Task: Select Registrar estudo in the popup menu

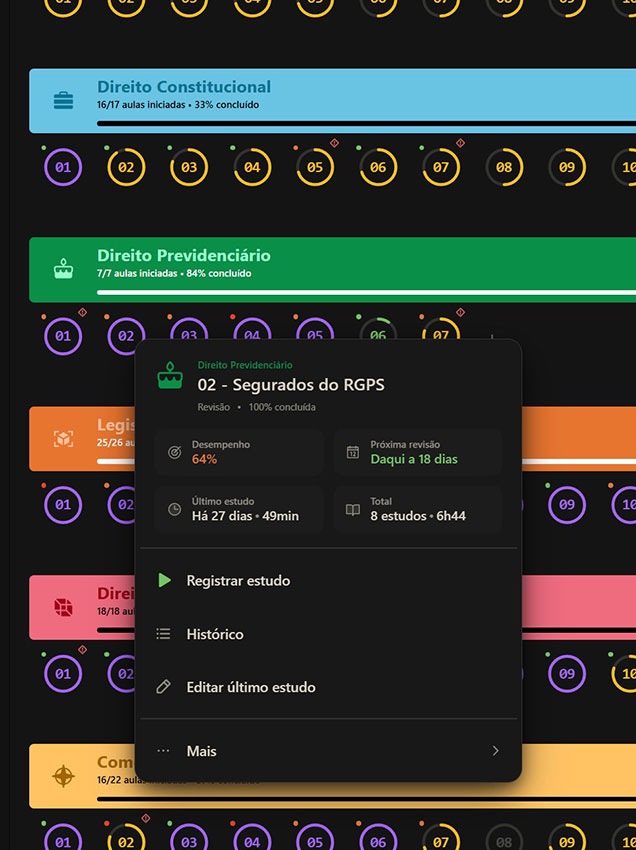Action: [328, 580]
